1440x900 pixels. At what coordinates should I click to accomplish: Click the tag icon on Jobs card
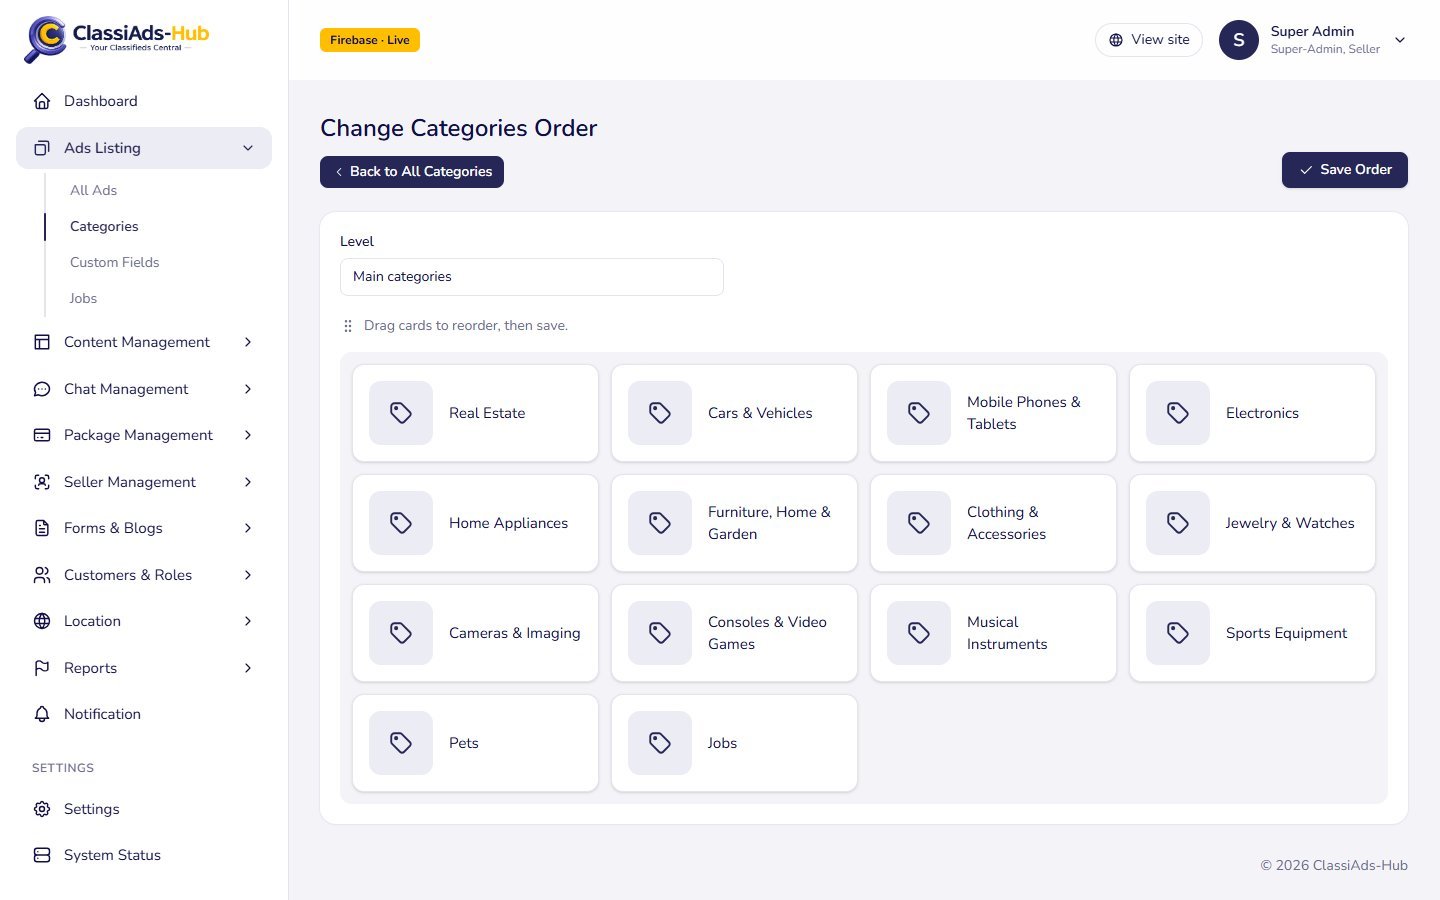tap(660, 743)
